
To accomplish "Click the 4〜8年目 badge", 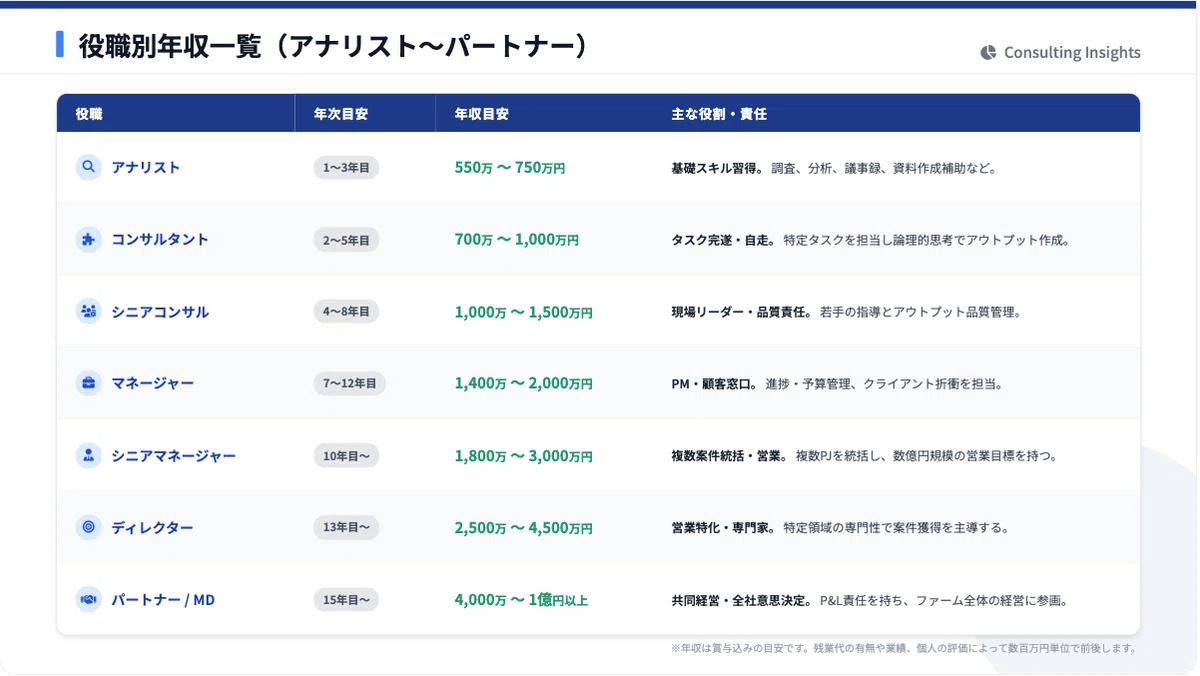I will [x=346, y=312].
